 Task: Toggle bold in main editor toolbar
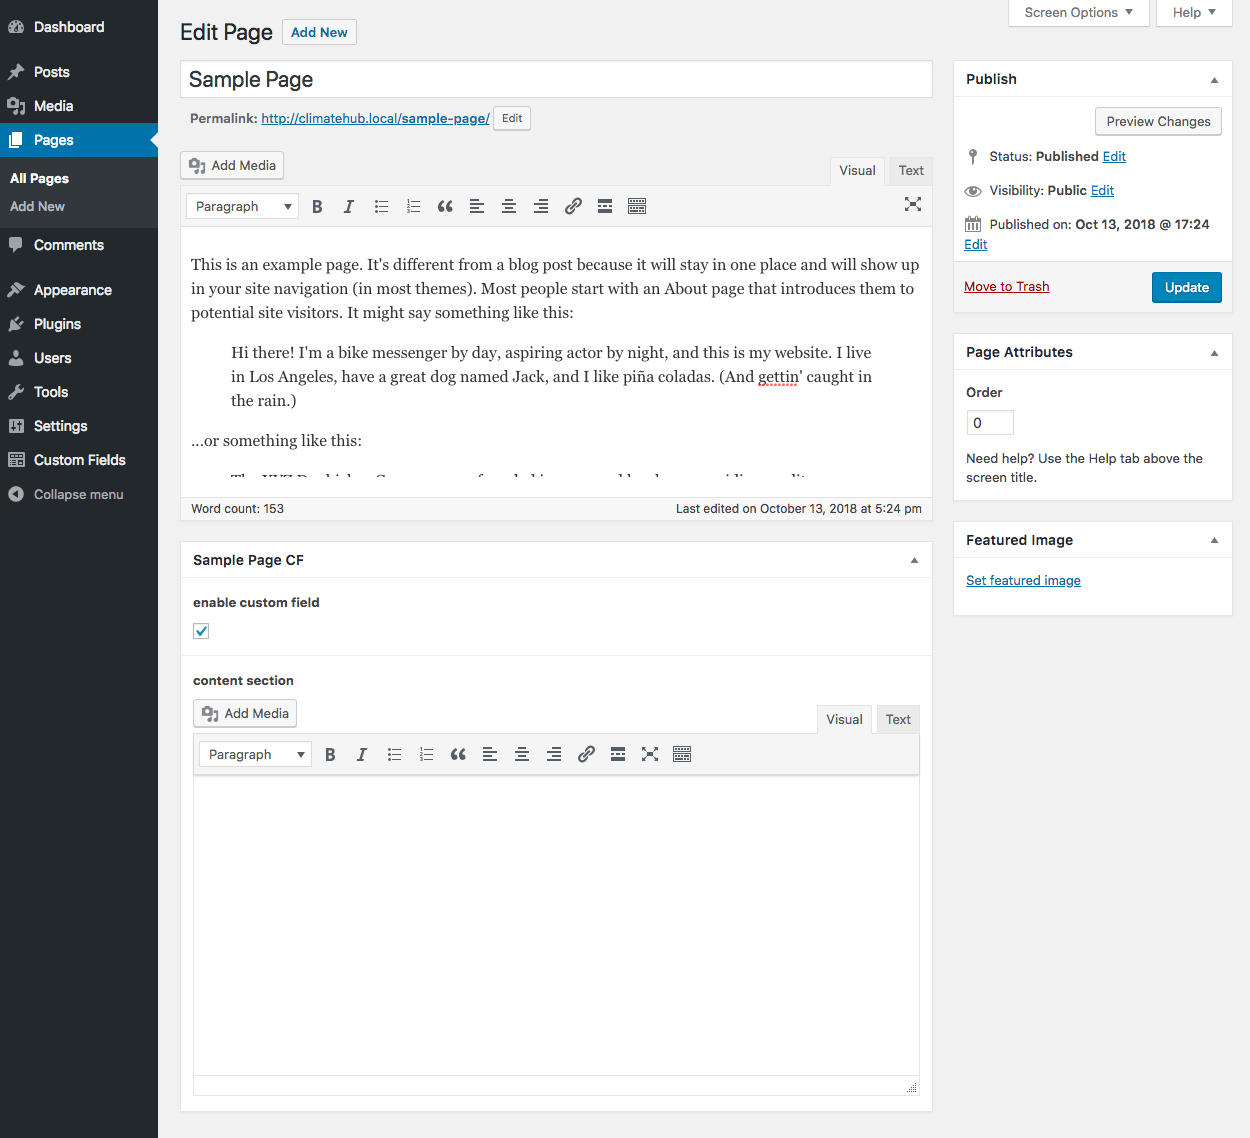point(317,206)
